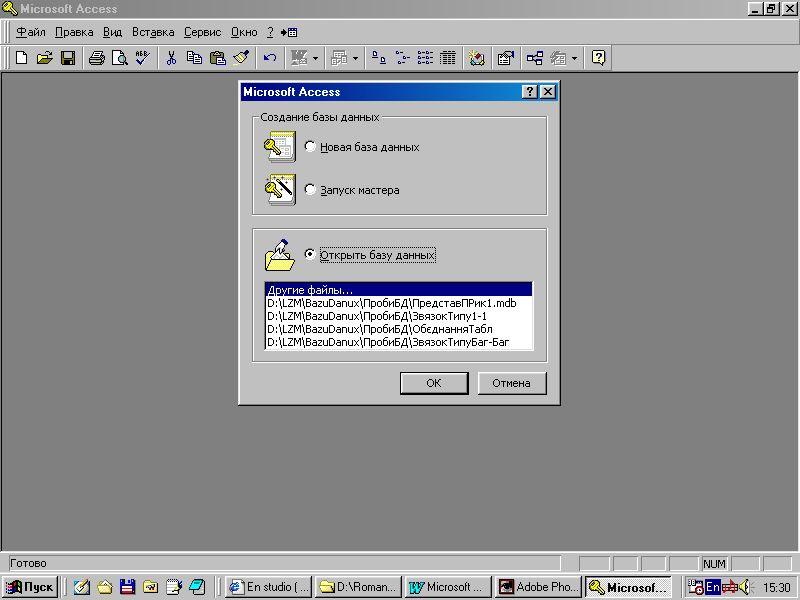The width and height of the screenshot is (800, 600).
Task: Expand the New Object dropdown arrow
Action: 574,58
